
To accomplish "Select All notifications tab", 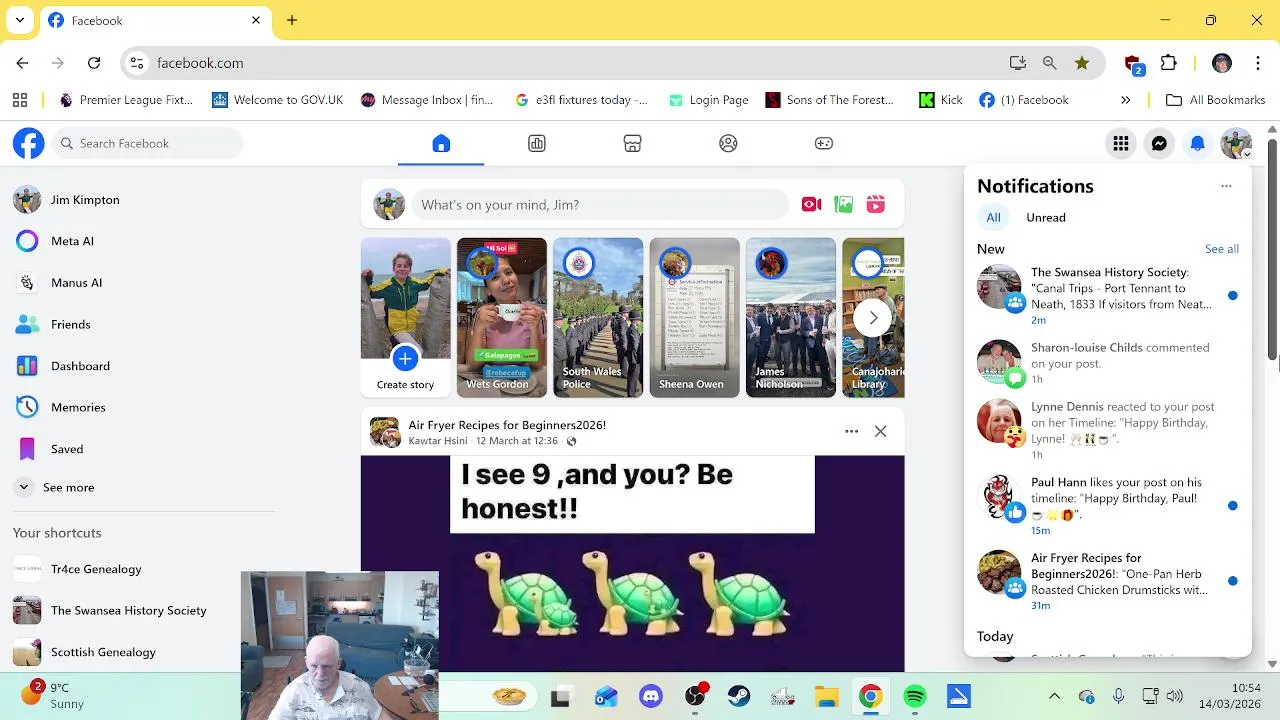I will tap(993, 218).
